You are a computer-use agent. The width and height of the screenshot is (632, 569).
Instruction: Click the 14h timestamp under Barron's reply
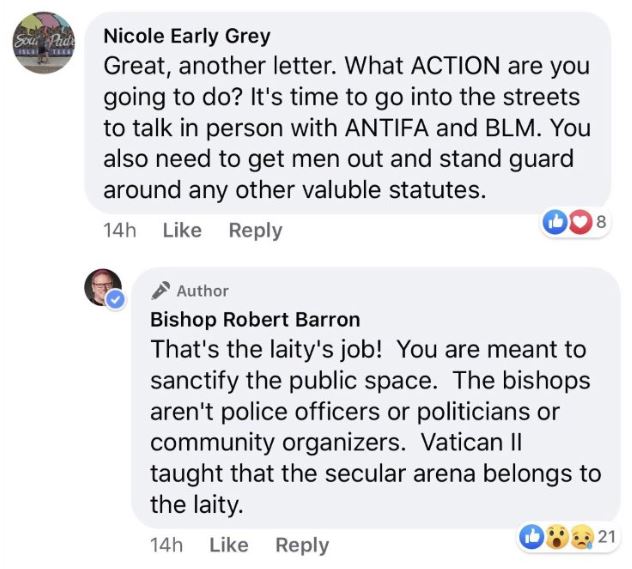pos(165,545)
